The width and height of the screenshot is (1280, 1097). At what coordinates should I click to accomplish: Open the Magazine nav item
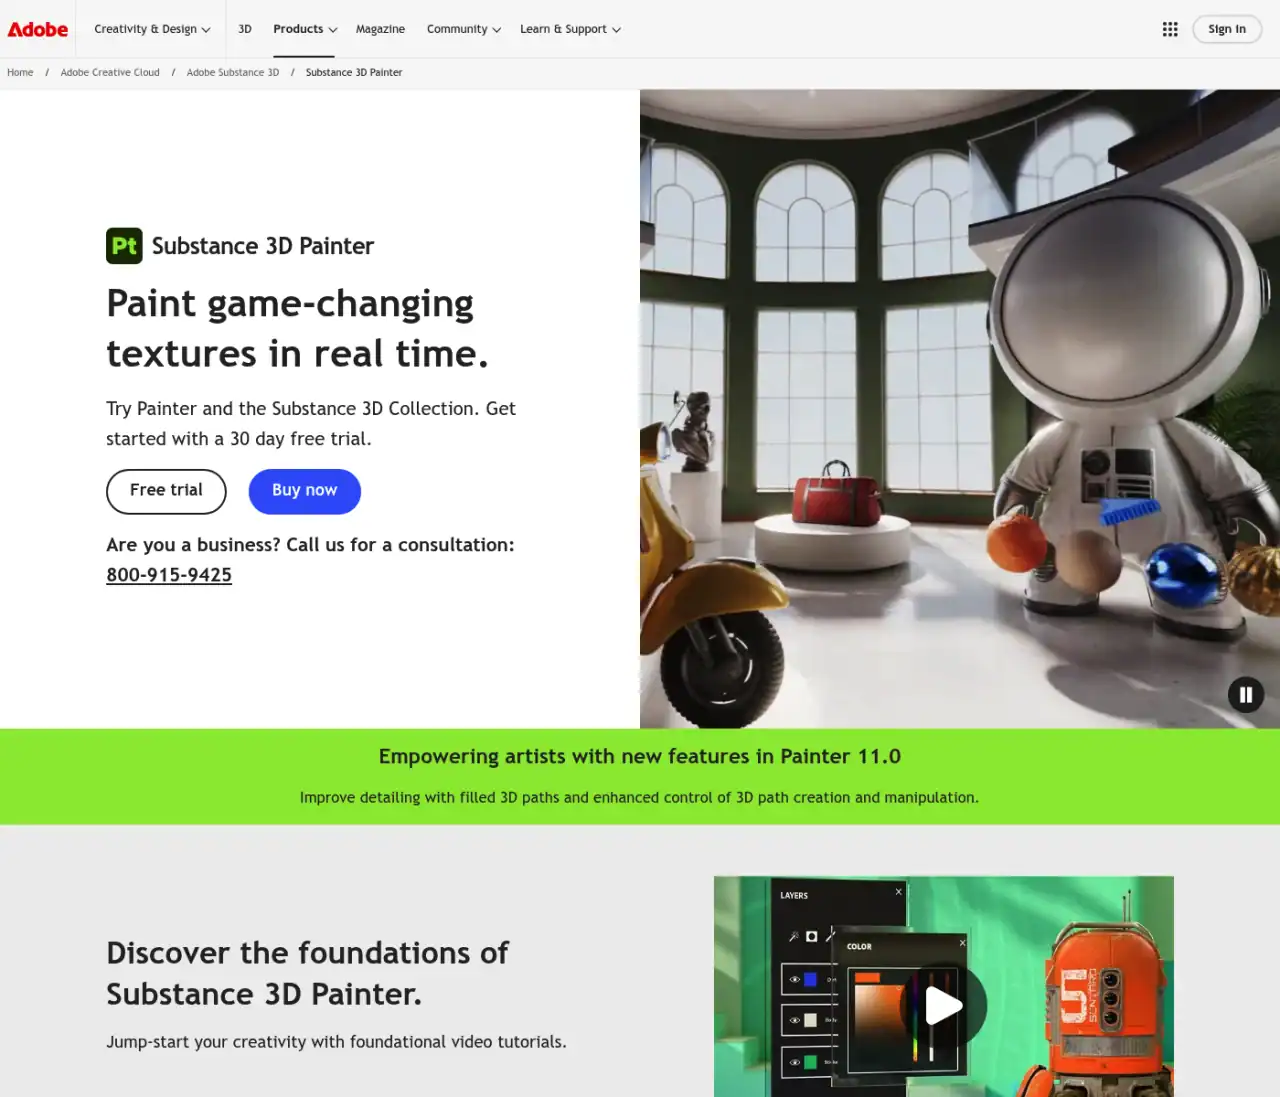[x=380, y=29]
